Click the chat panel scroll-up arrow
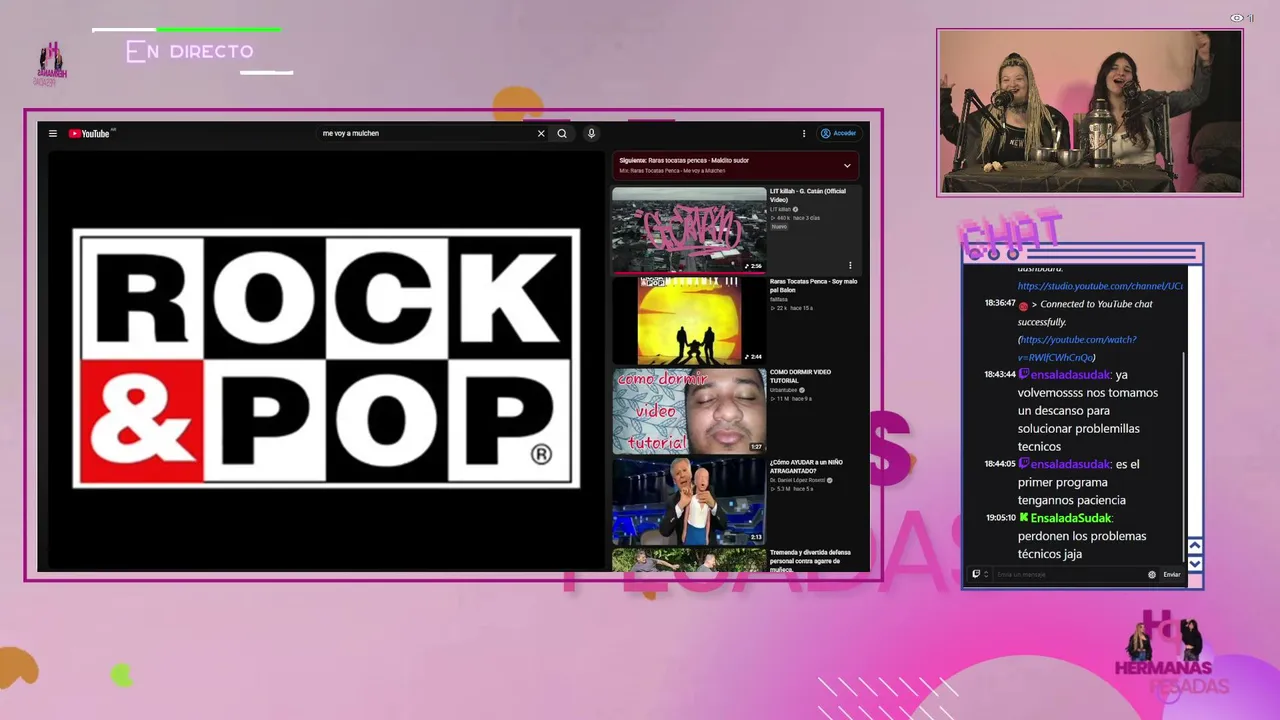Viewport: 1280px width, 720px height. [1194, 546]
